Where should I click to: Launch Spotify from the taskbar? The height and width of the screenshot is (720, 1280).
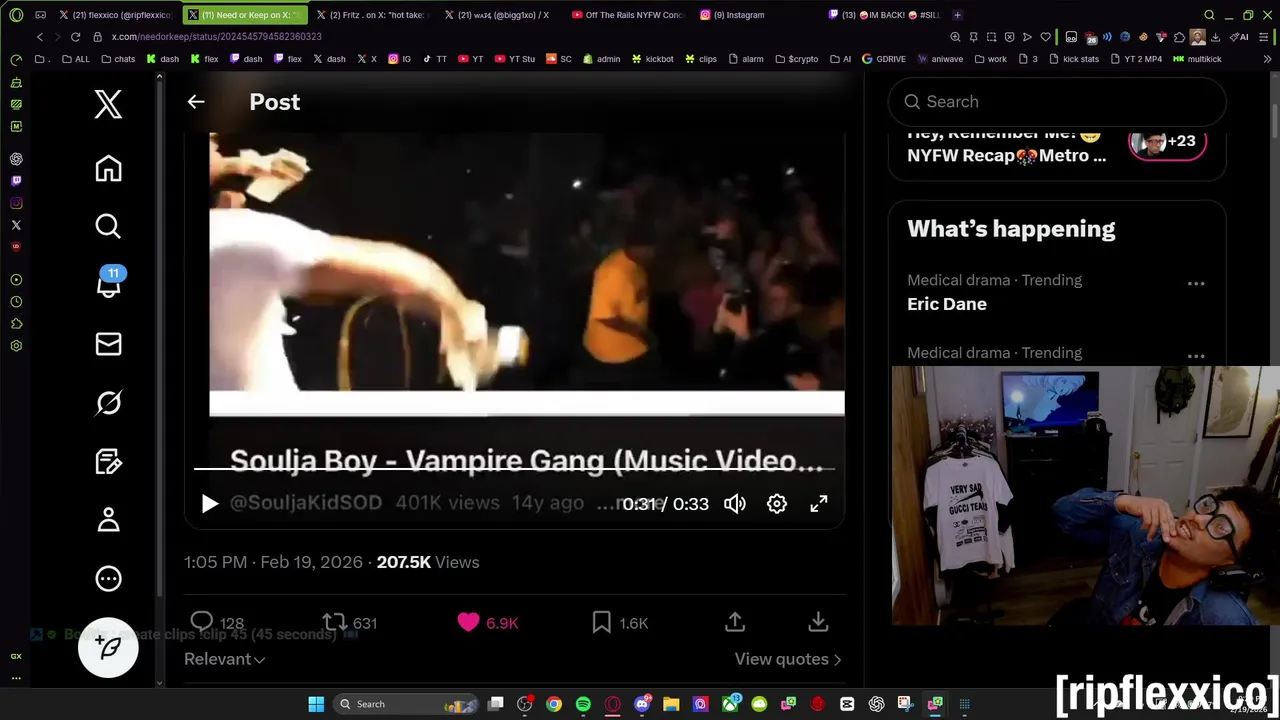pos(583,704)
